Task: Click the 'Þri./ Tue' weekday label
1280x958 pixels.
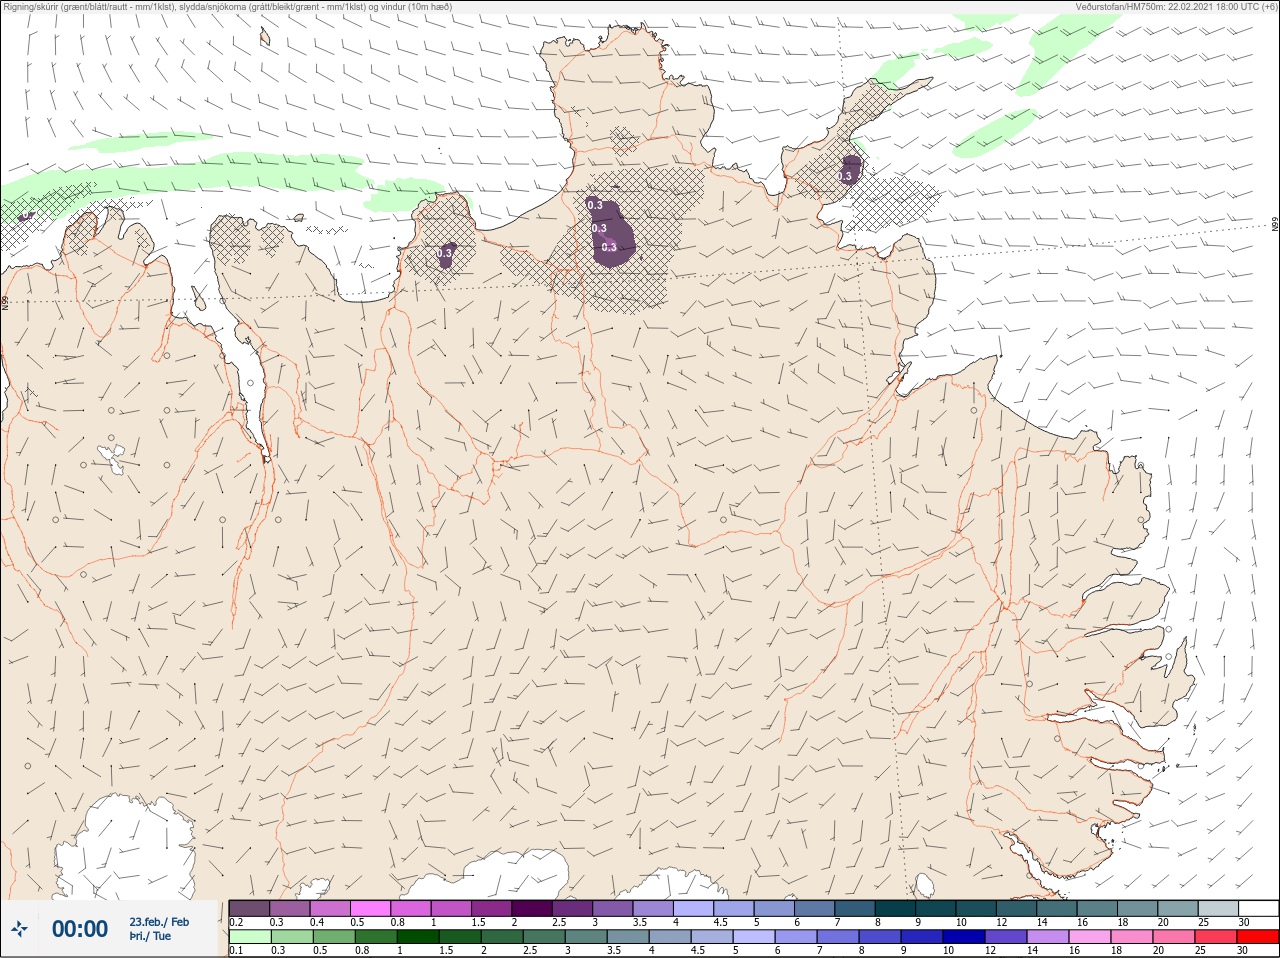Action: point(150,937)
